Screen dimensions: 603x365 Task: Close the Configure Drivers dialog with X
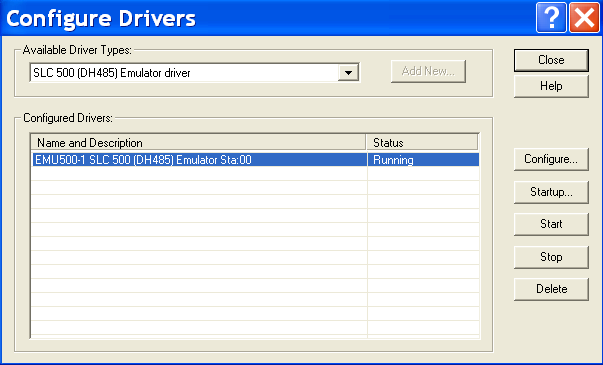click(584, 17)
